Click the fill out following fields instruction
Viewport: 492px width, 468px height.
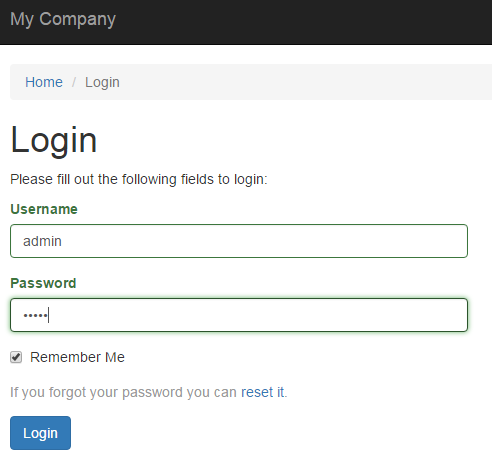139,179
